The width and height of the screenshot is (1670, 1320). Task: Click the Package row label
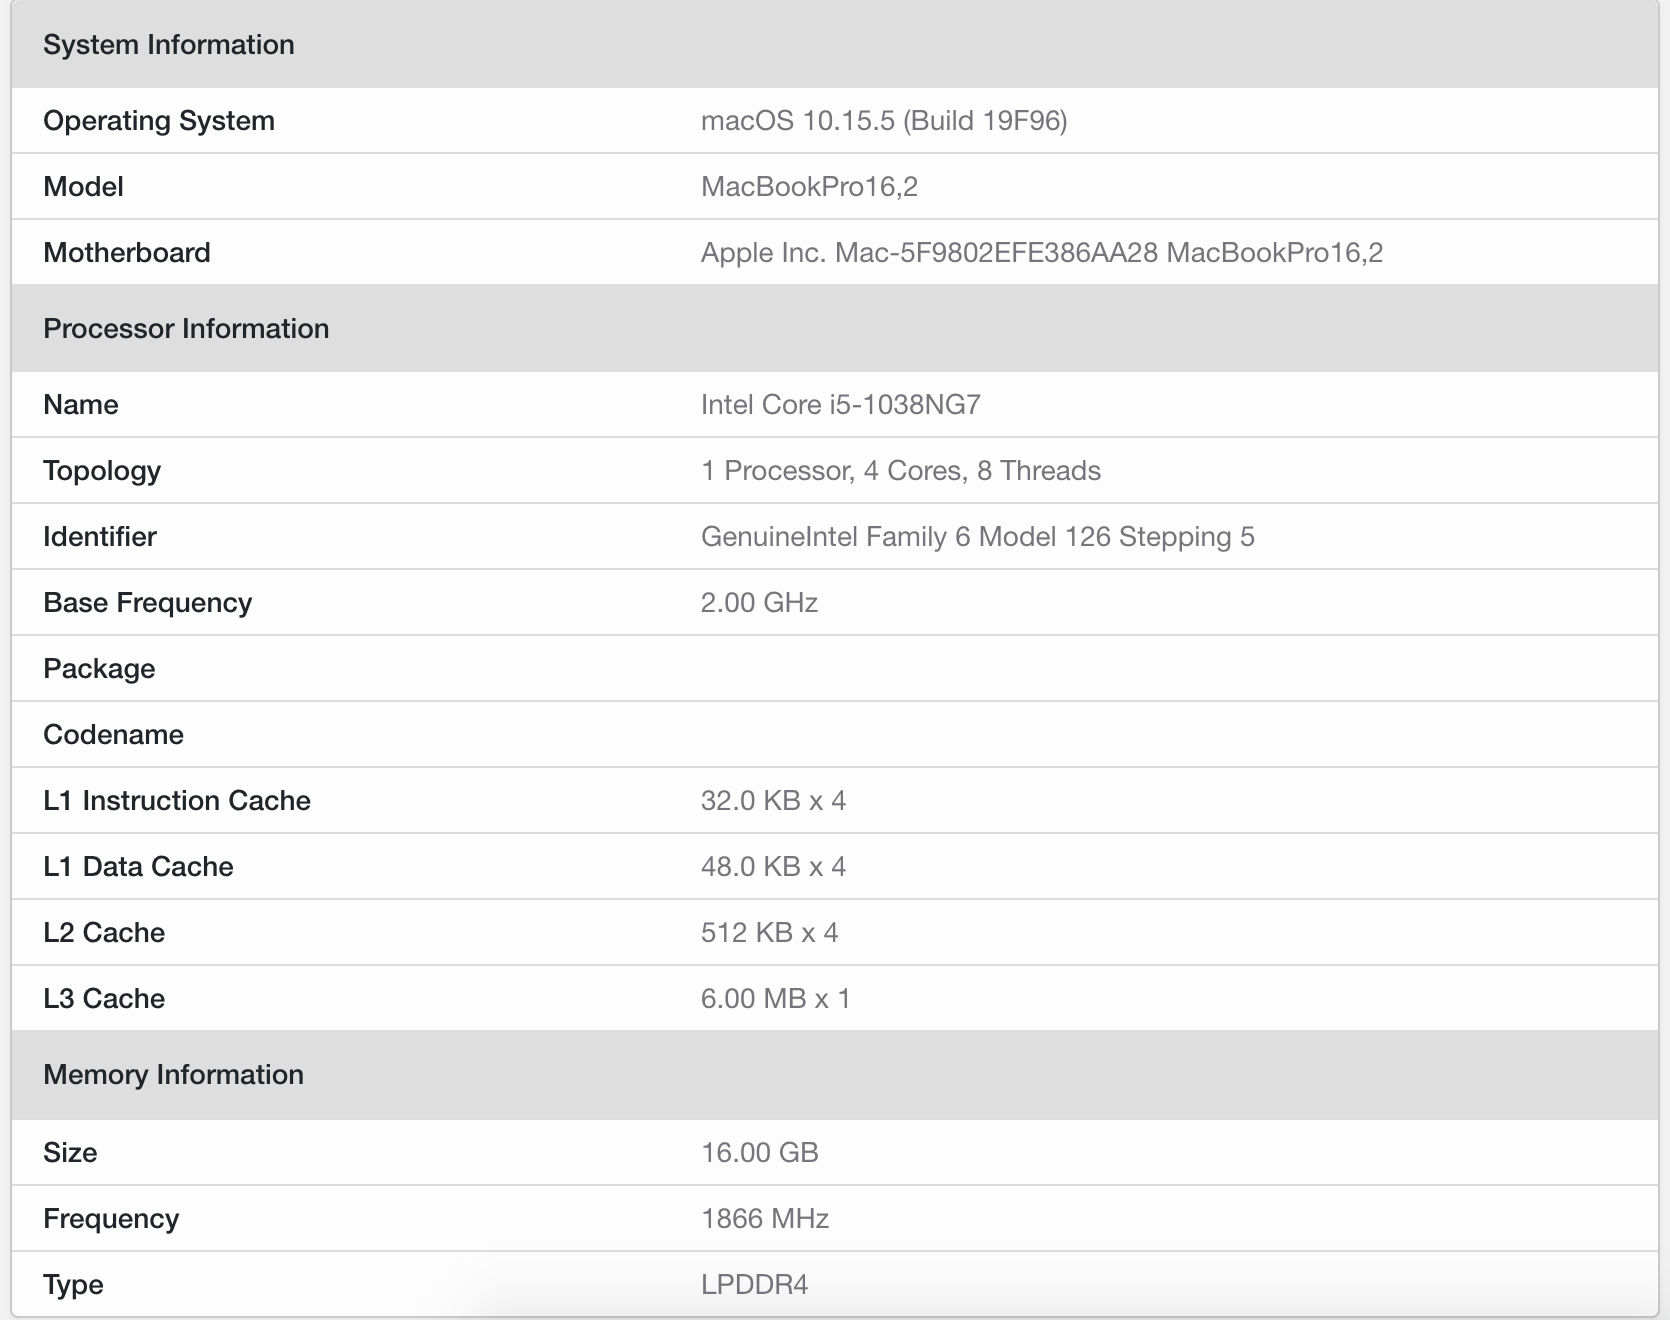pyautogui.click(x=99, y=669)
